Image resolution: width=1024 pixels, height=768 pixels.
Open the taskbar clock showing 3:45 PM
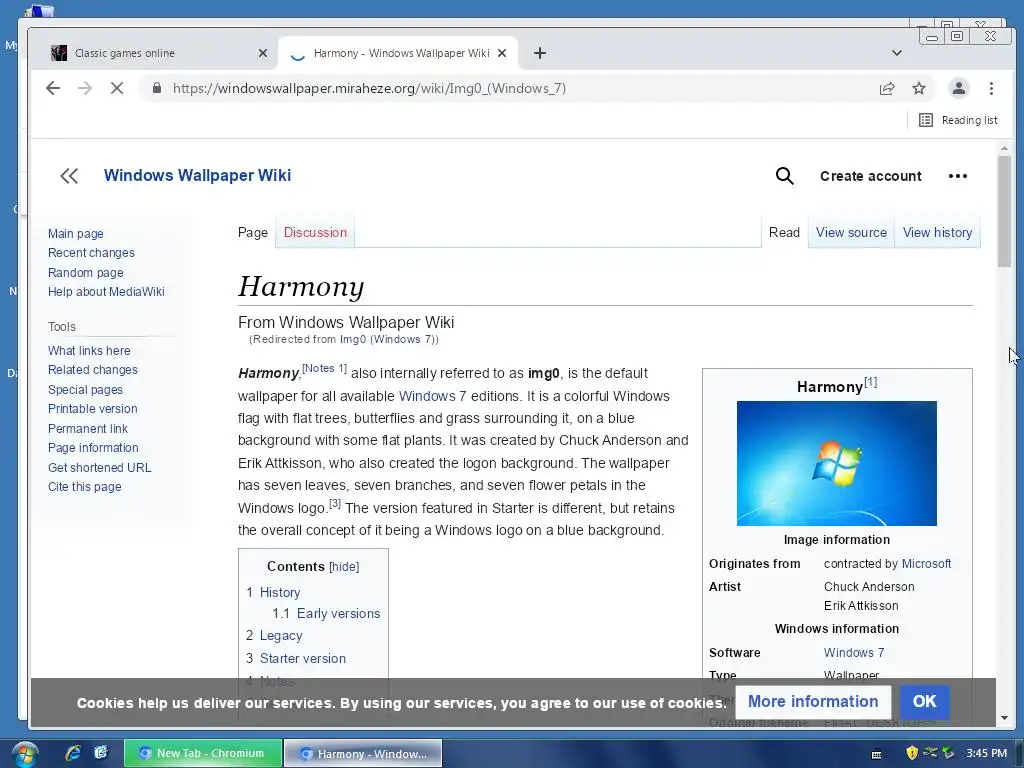[986, 753]
